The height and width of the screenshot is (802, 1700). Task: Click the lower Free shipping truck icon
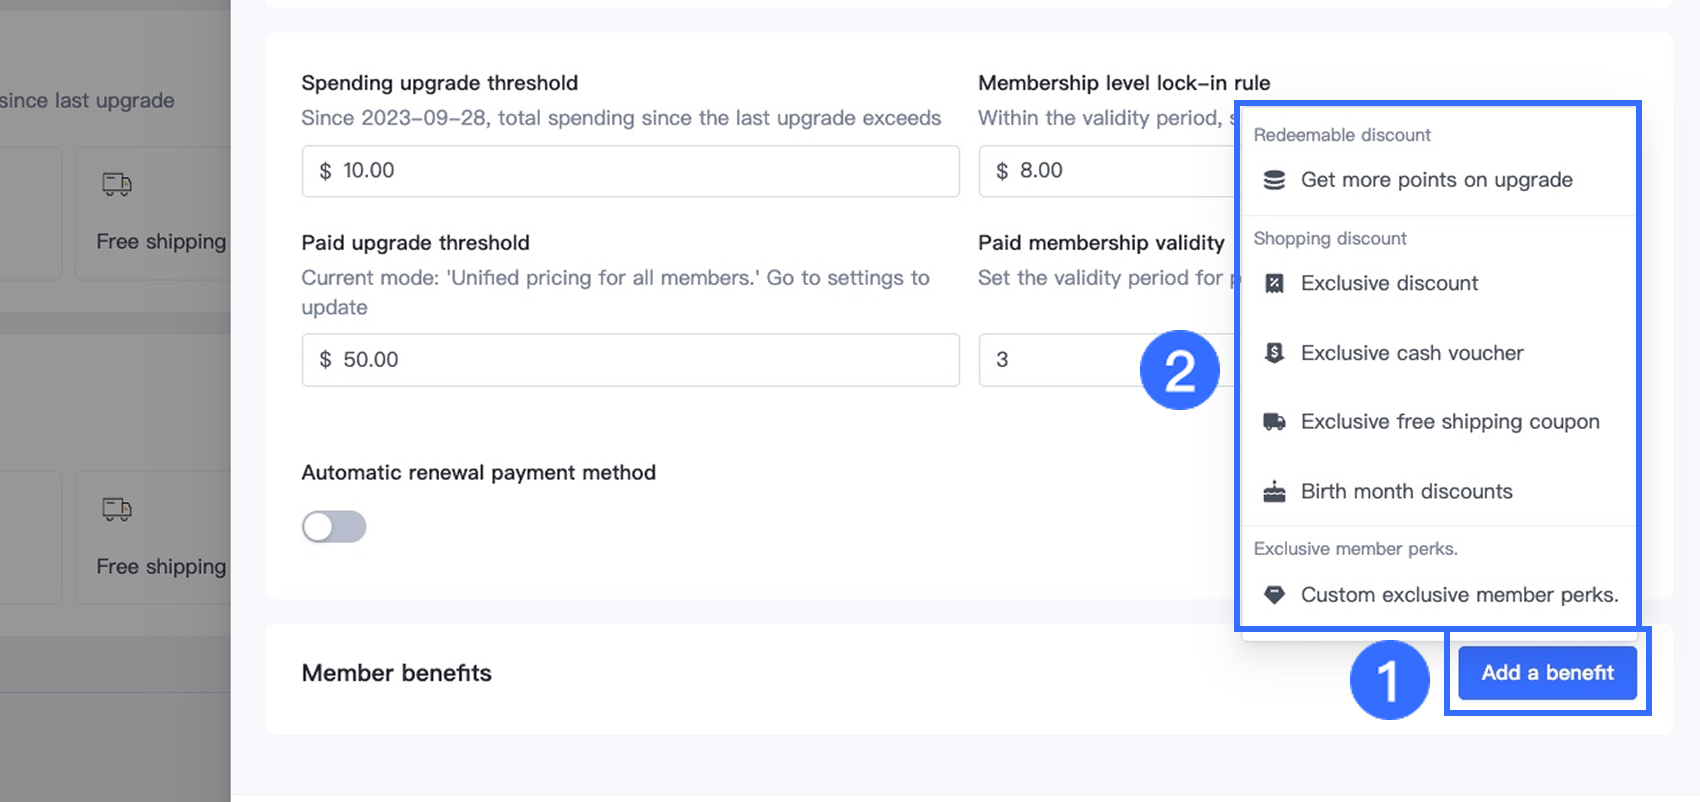[x=117, y=509]
